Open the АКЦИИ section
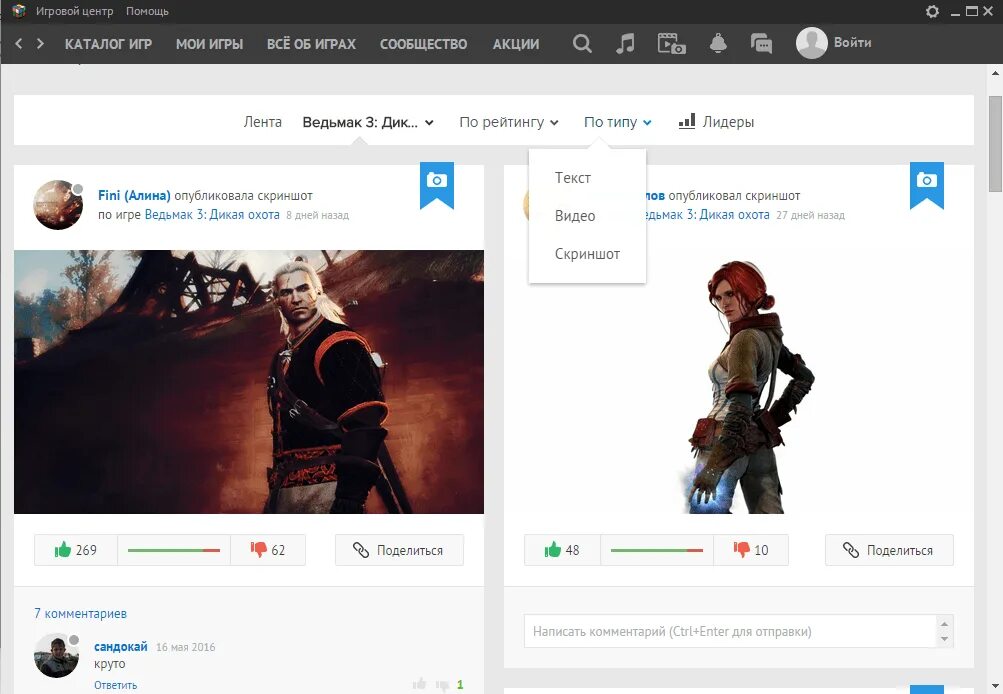Viewport: 1003px width, 694px height. coord(516,44)
